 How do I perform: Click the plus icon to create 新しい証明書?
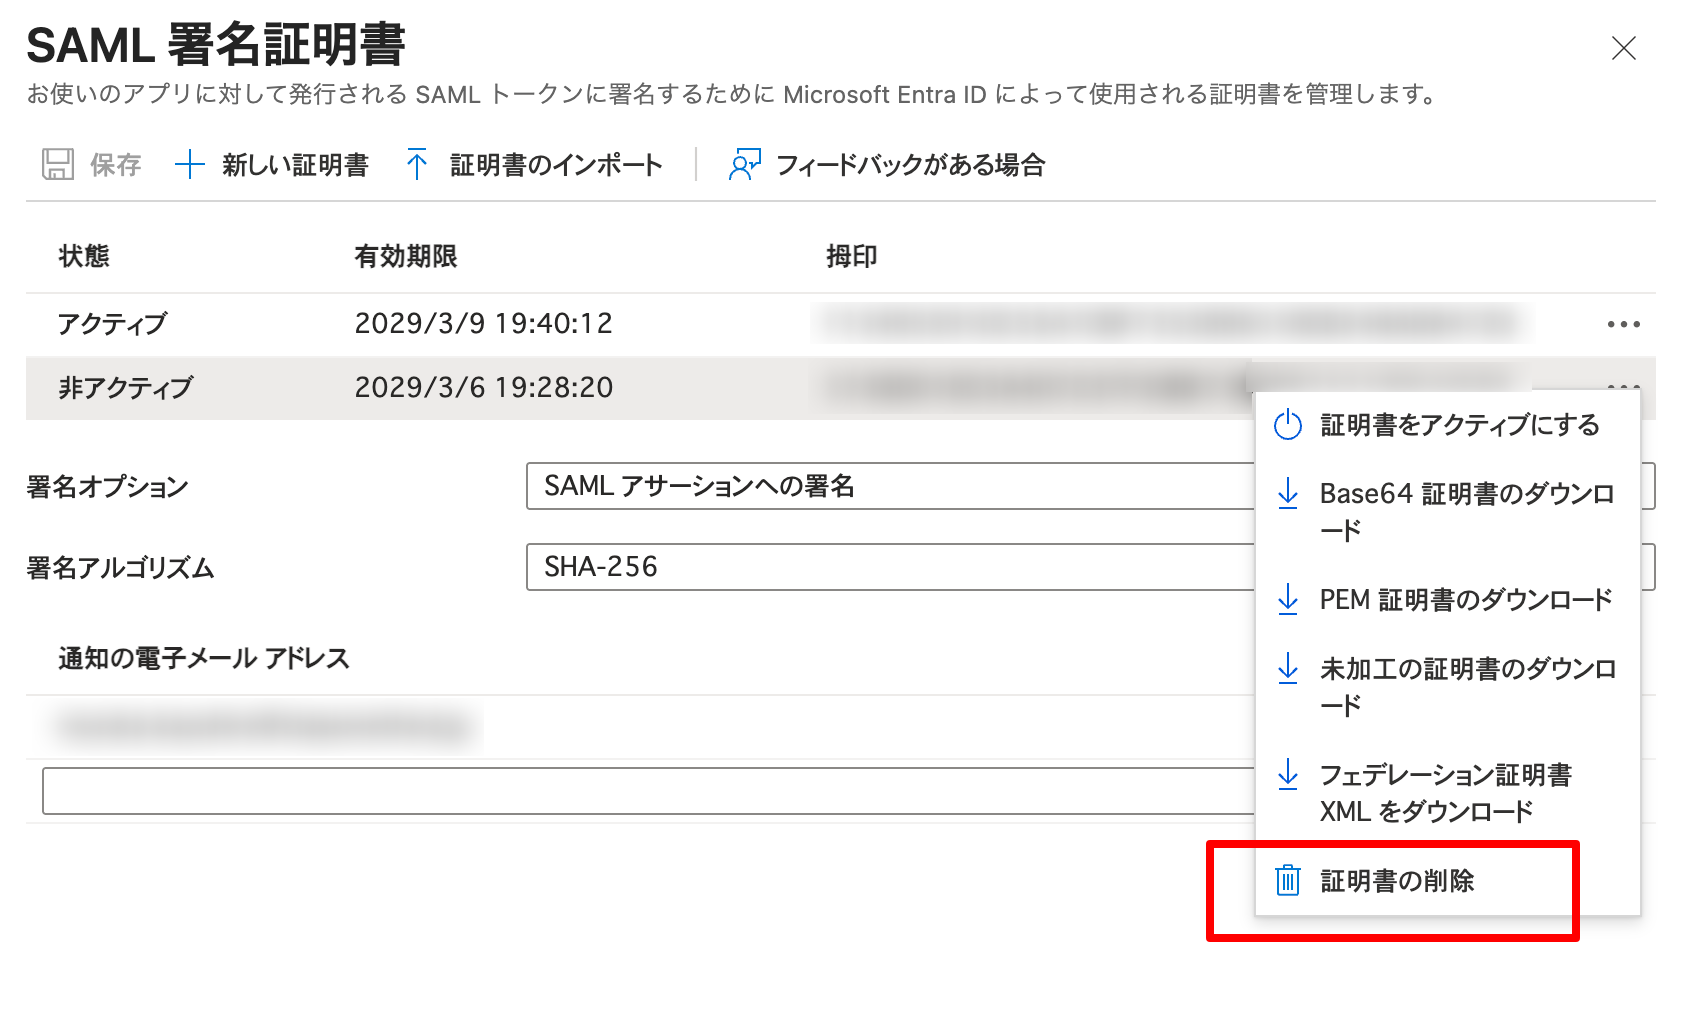point(190,165)
